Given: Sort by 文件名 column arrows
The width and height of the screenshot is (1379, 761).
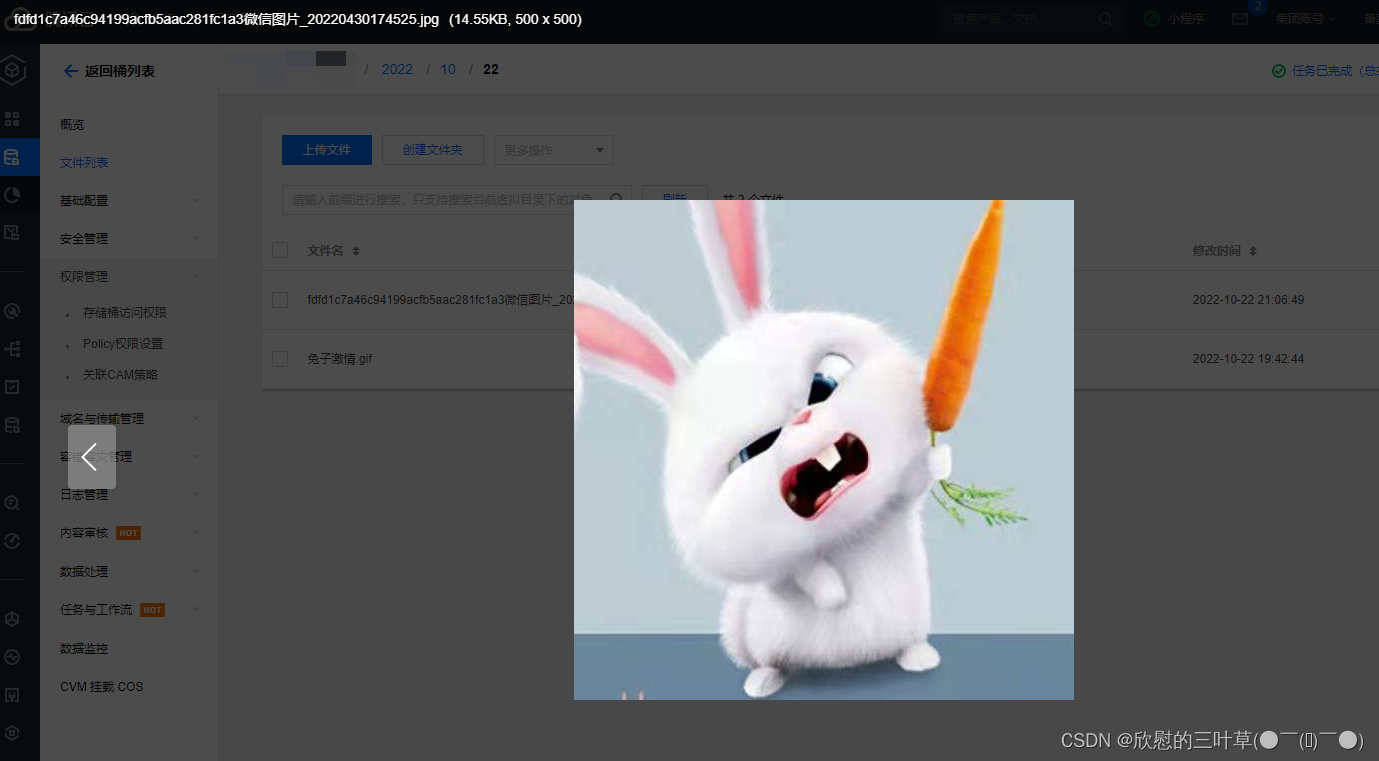Looking at the screenshot, I should tap(356, 251).
